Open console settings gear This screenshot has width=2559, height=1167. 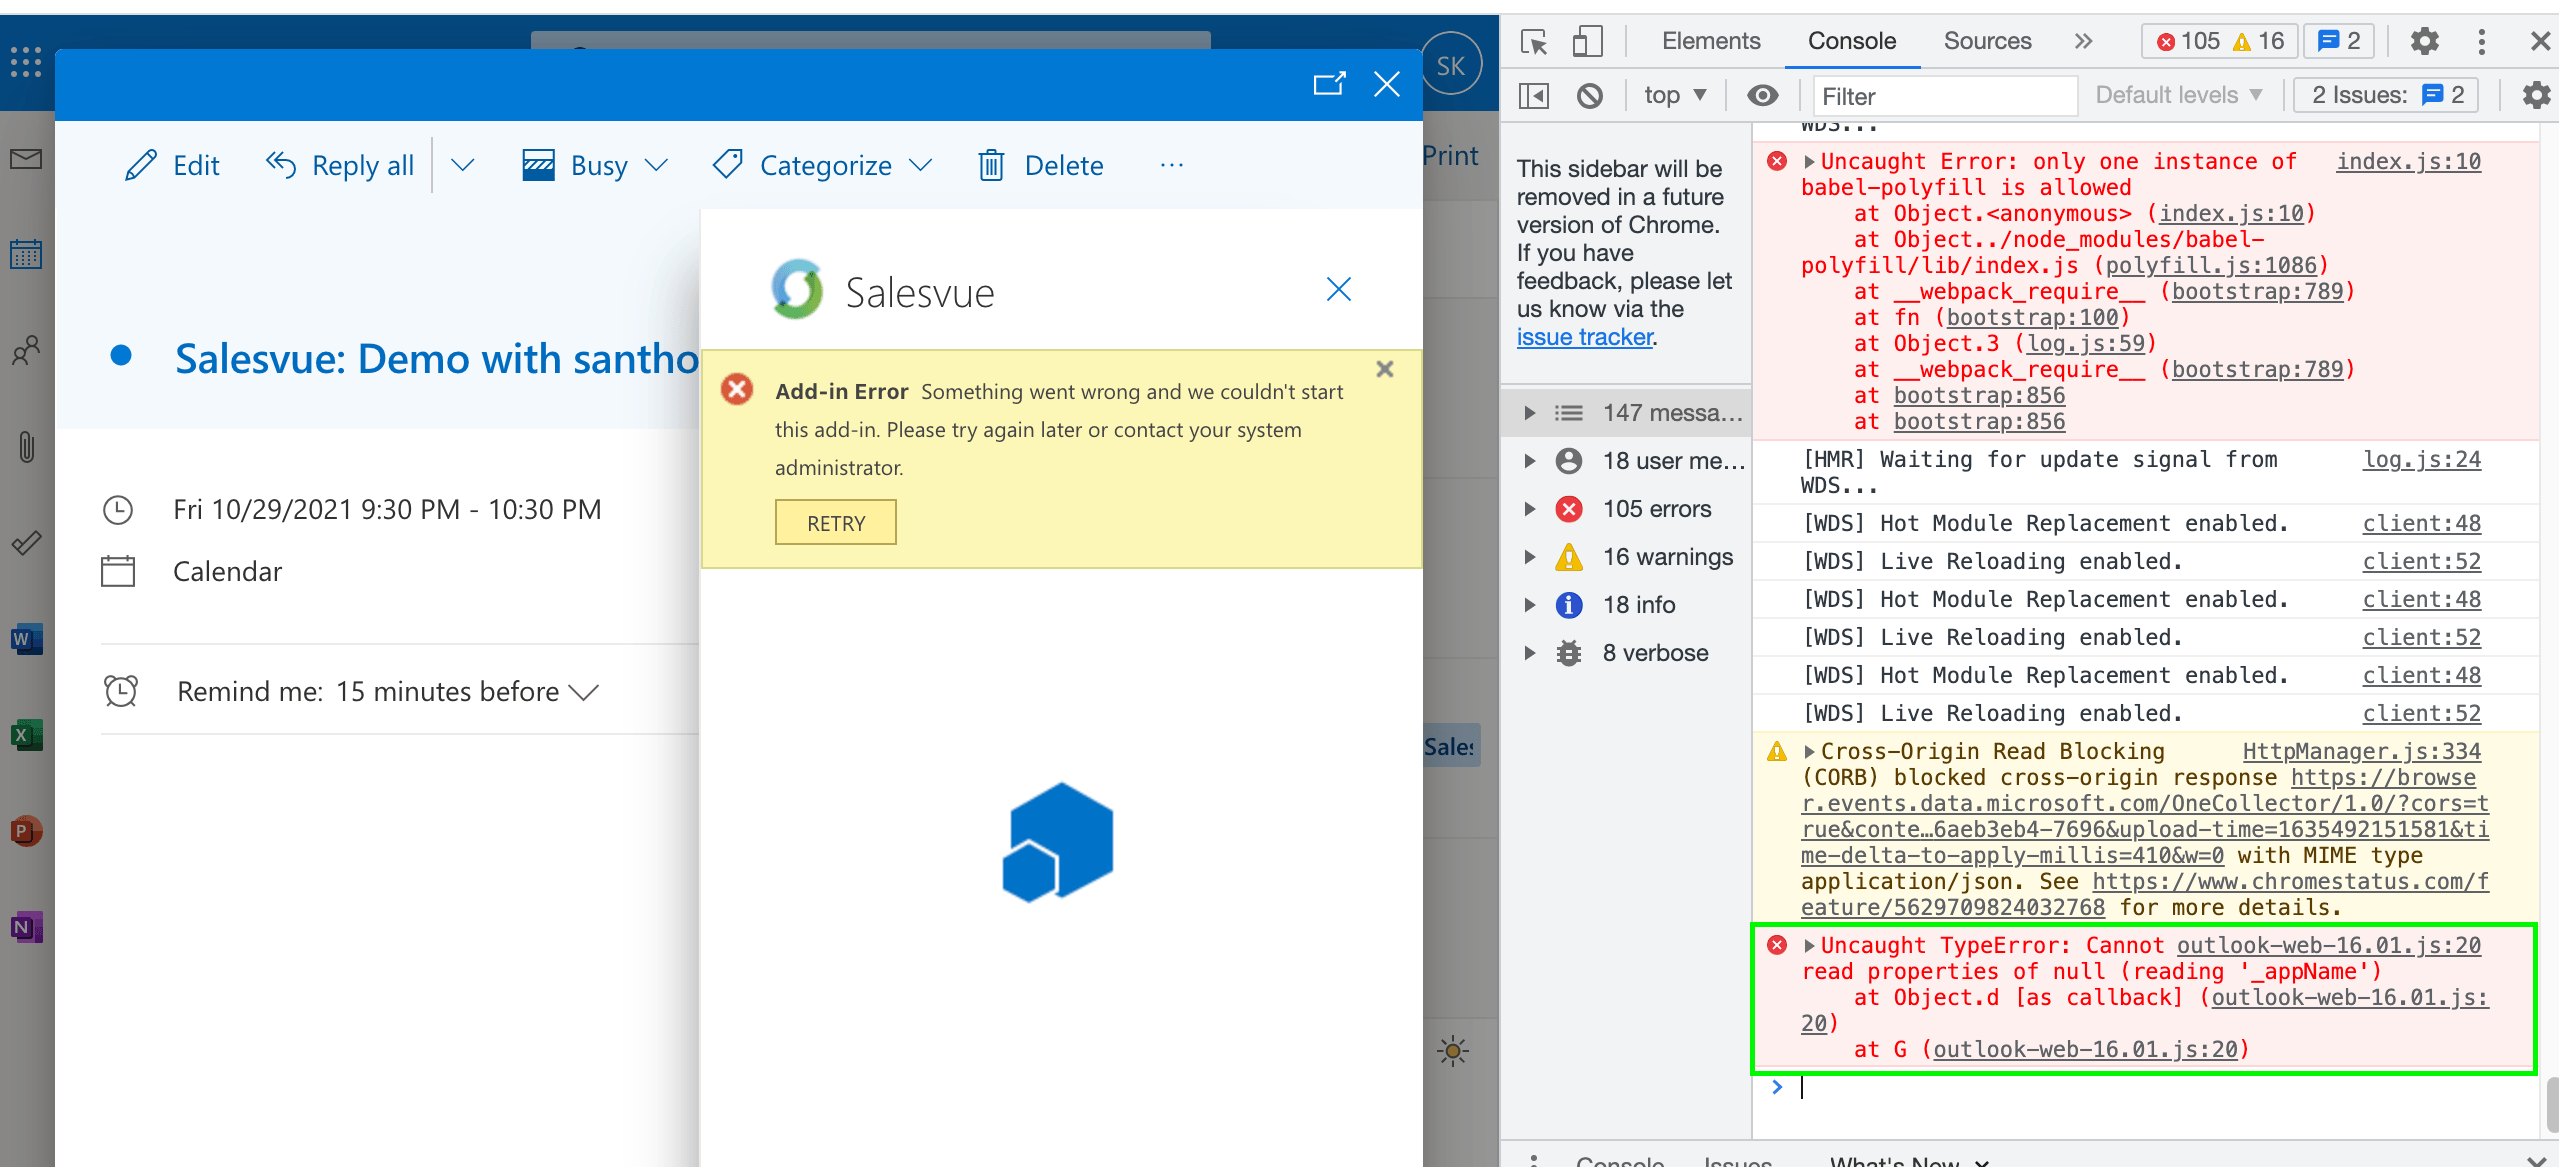tap(2536, 96)
